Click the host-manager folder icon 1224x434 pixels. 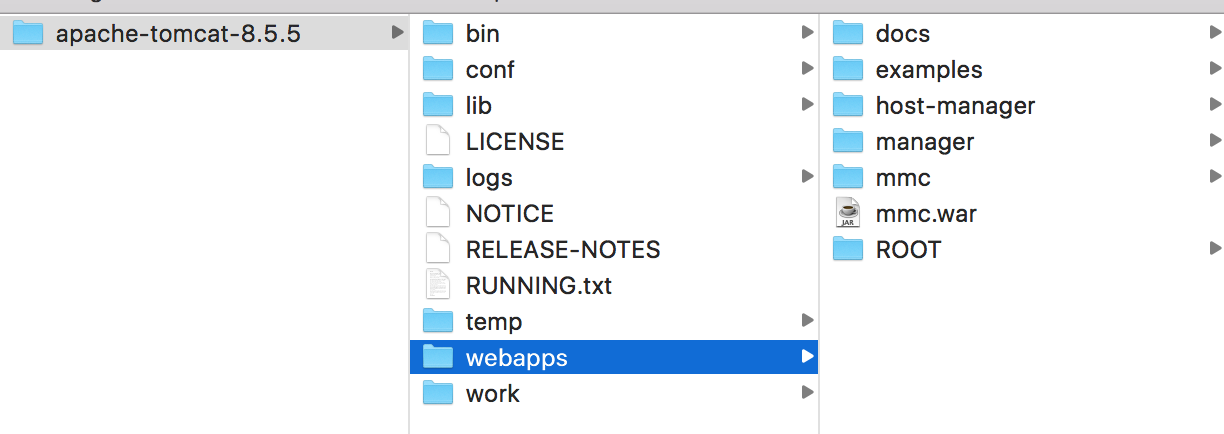[848, 105]
